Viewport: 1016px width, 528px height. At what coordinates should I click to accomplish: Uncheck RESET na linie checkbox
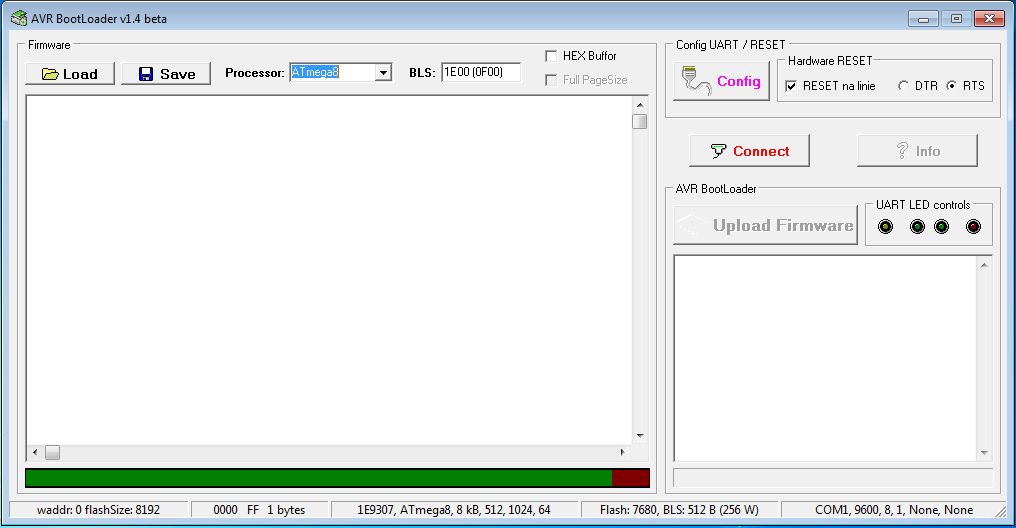[791, 86]
